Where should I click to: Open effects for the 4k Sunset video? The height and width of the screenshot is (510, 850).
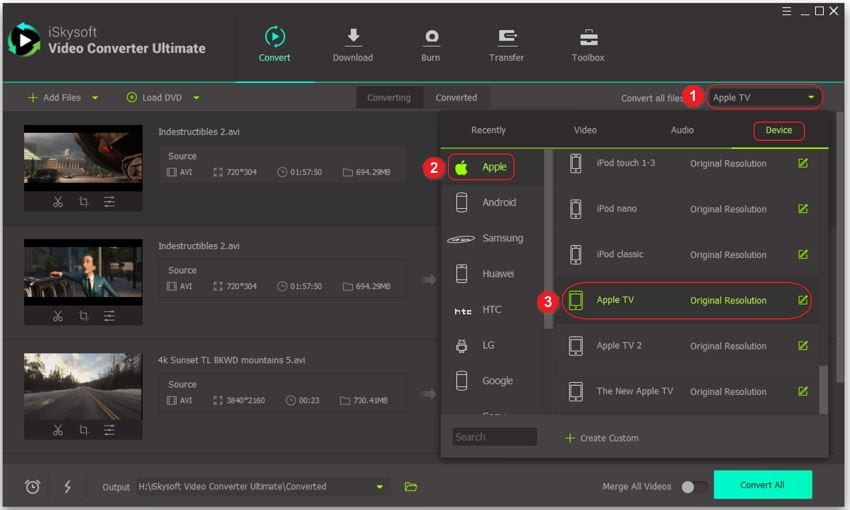click(109, 430)
